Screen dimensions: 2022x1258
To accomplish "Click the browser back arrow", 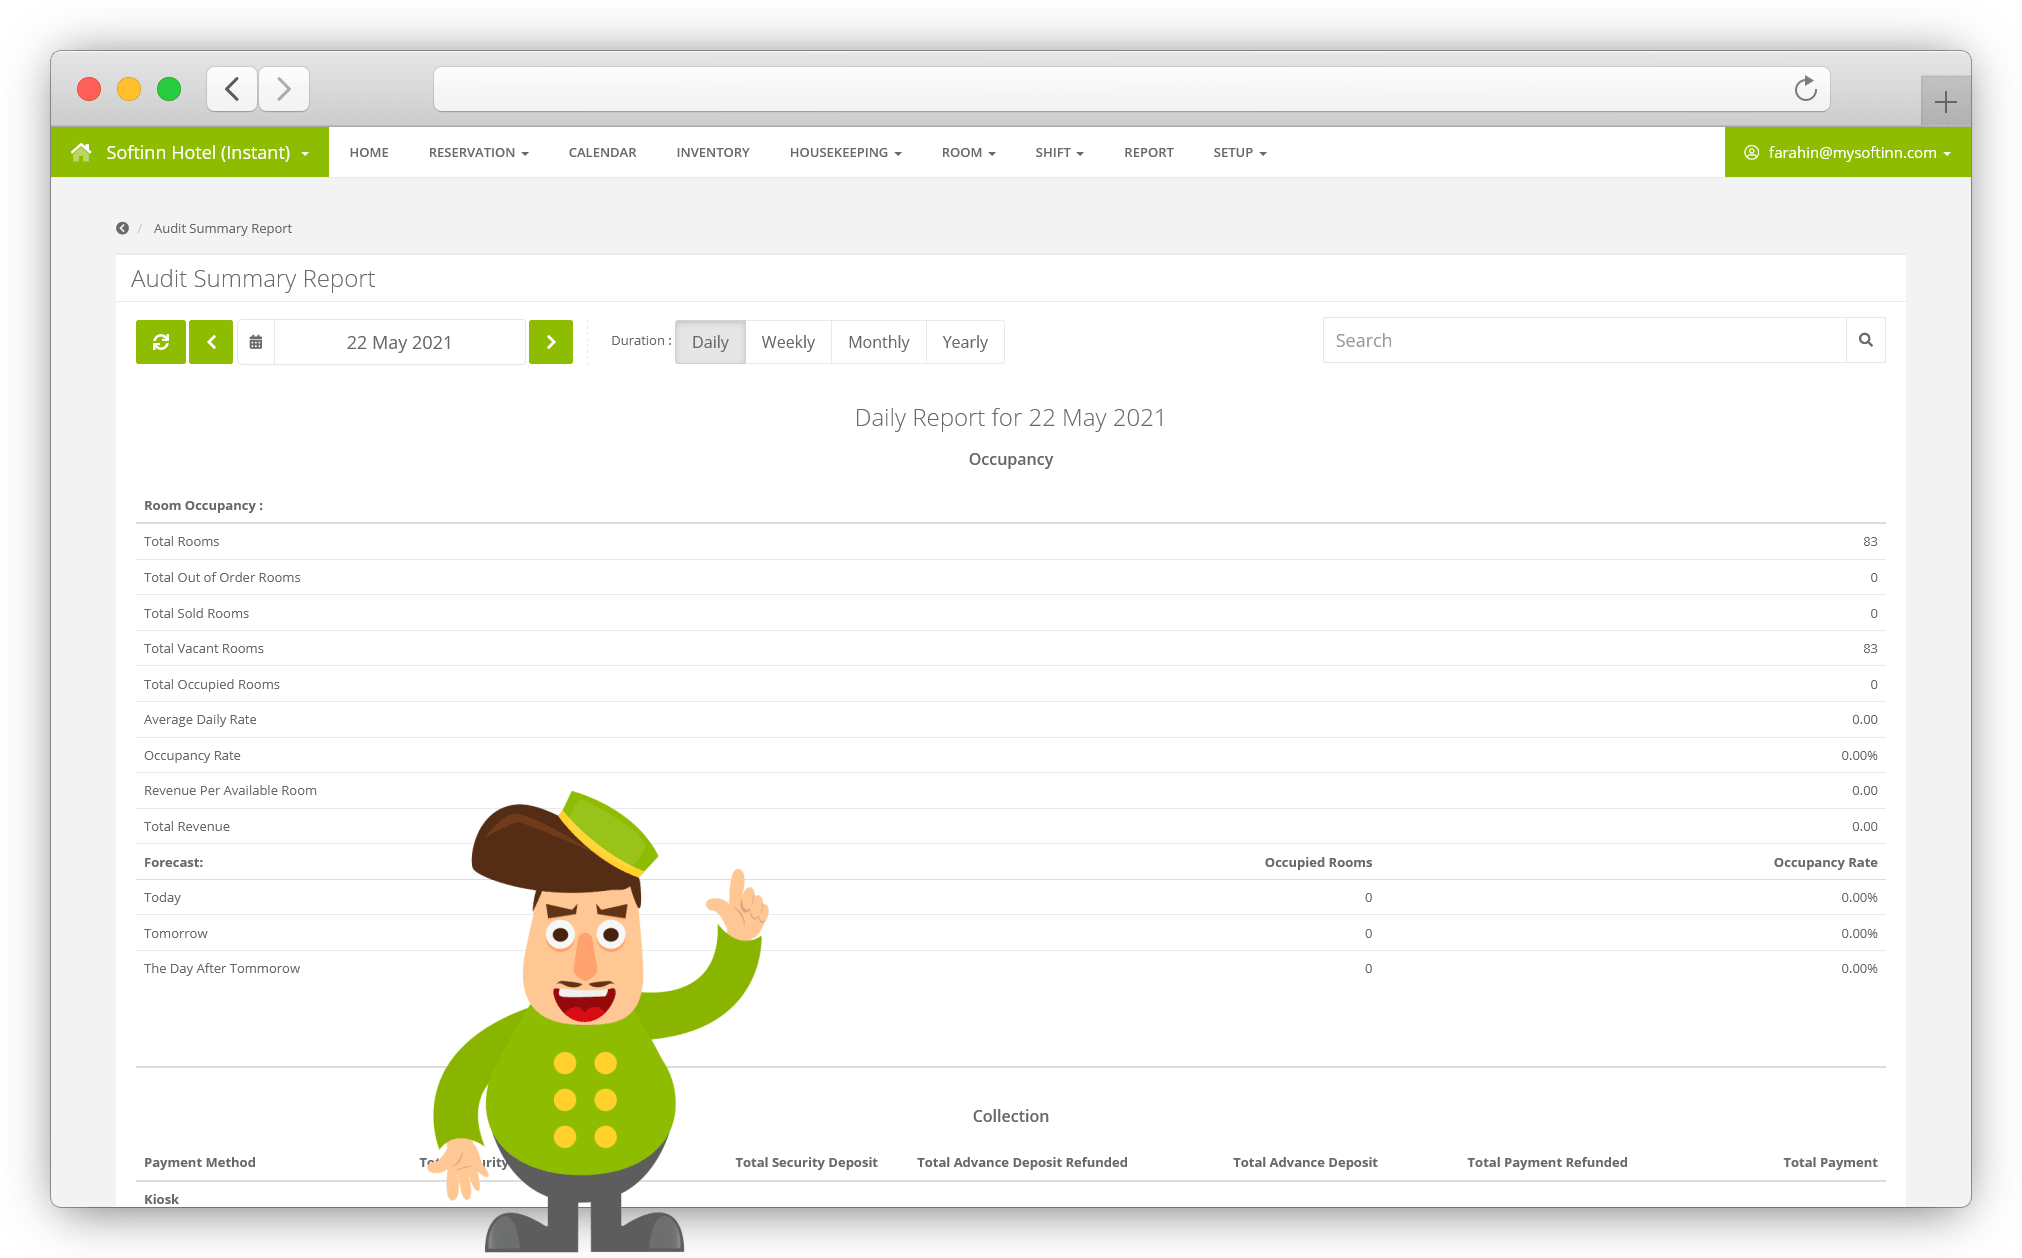I will click(232, 89).
